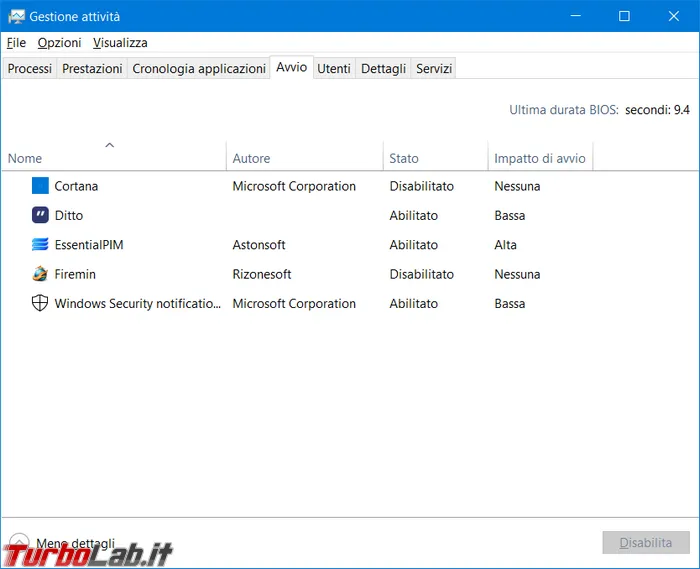Click the Disabilita button
The height and width of the screenshot is (569, 700).
(646, 542)
